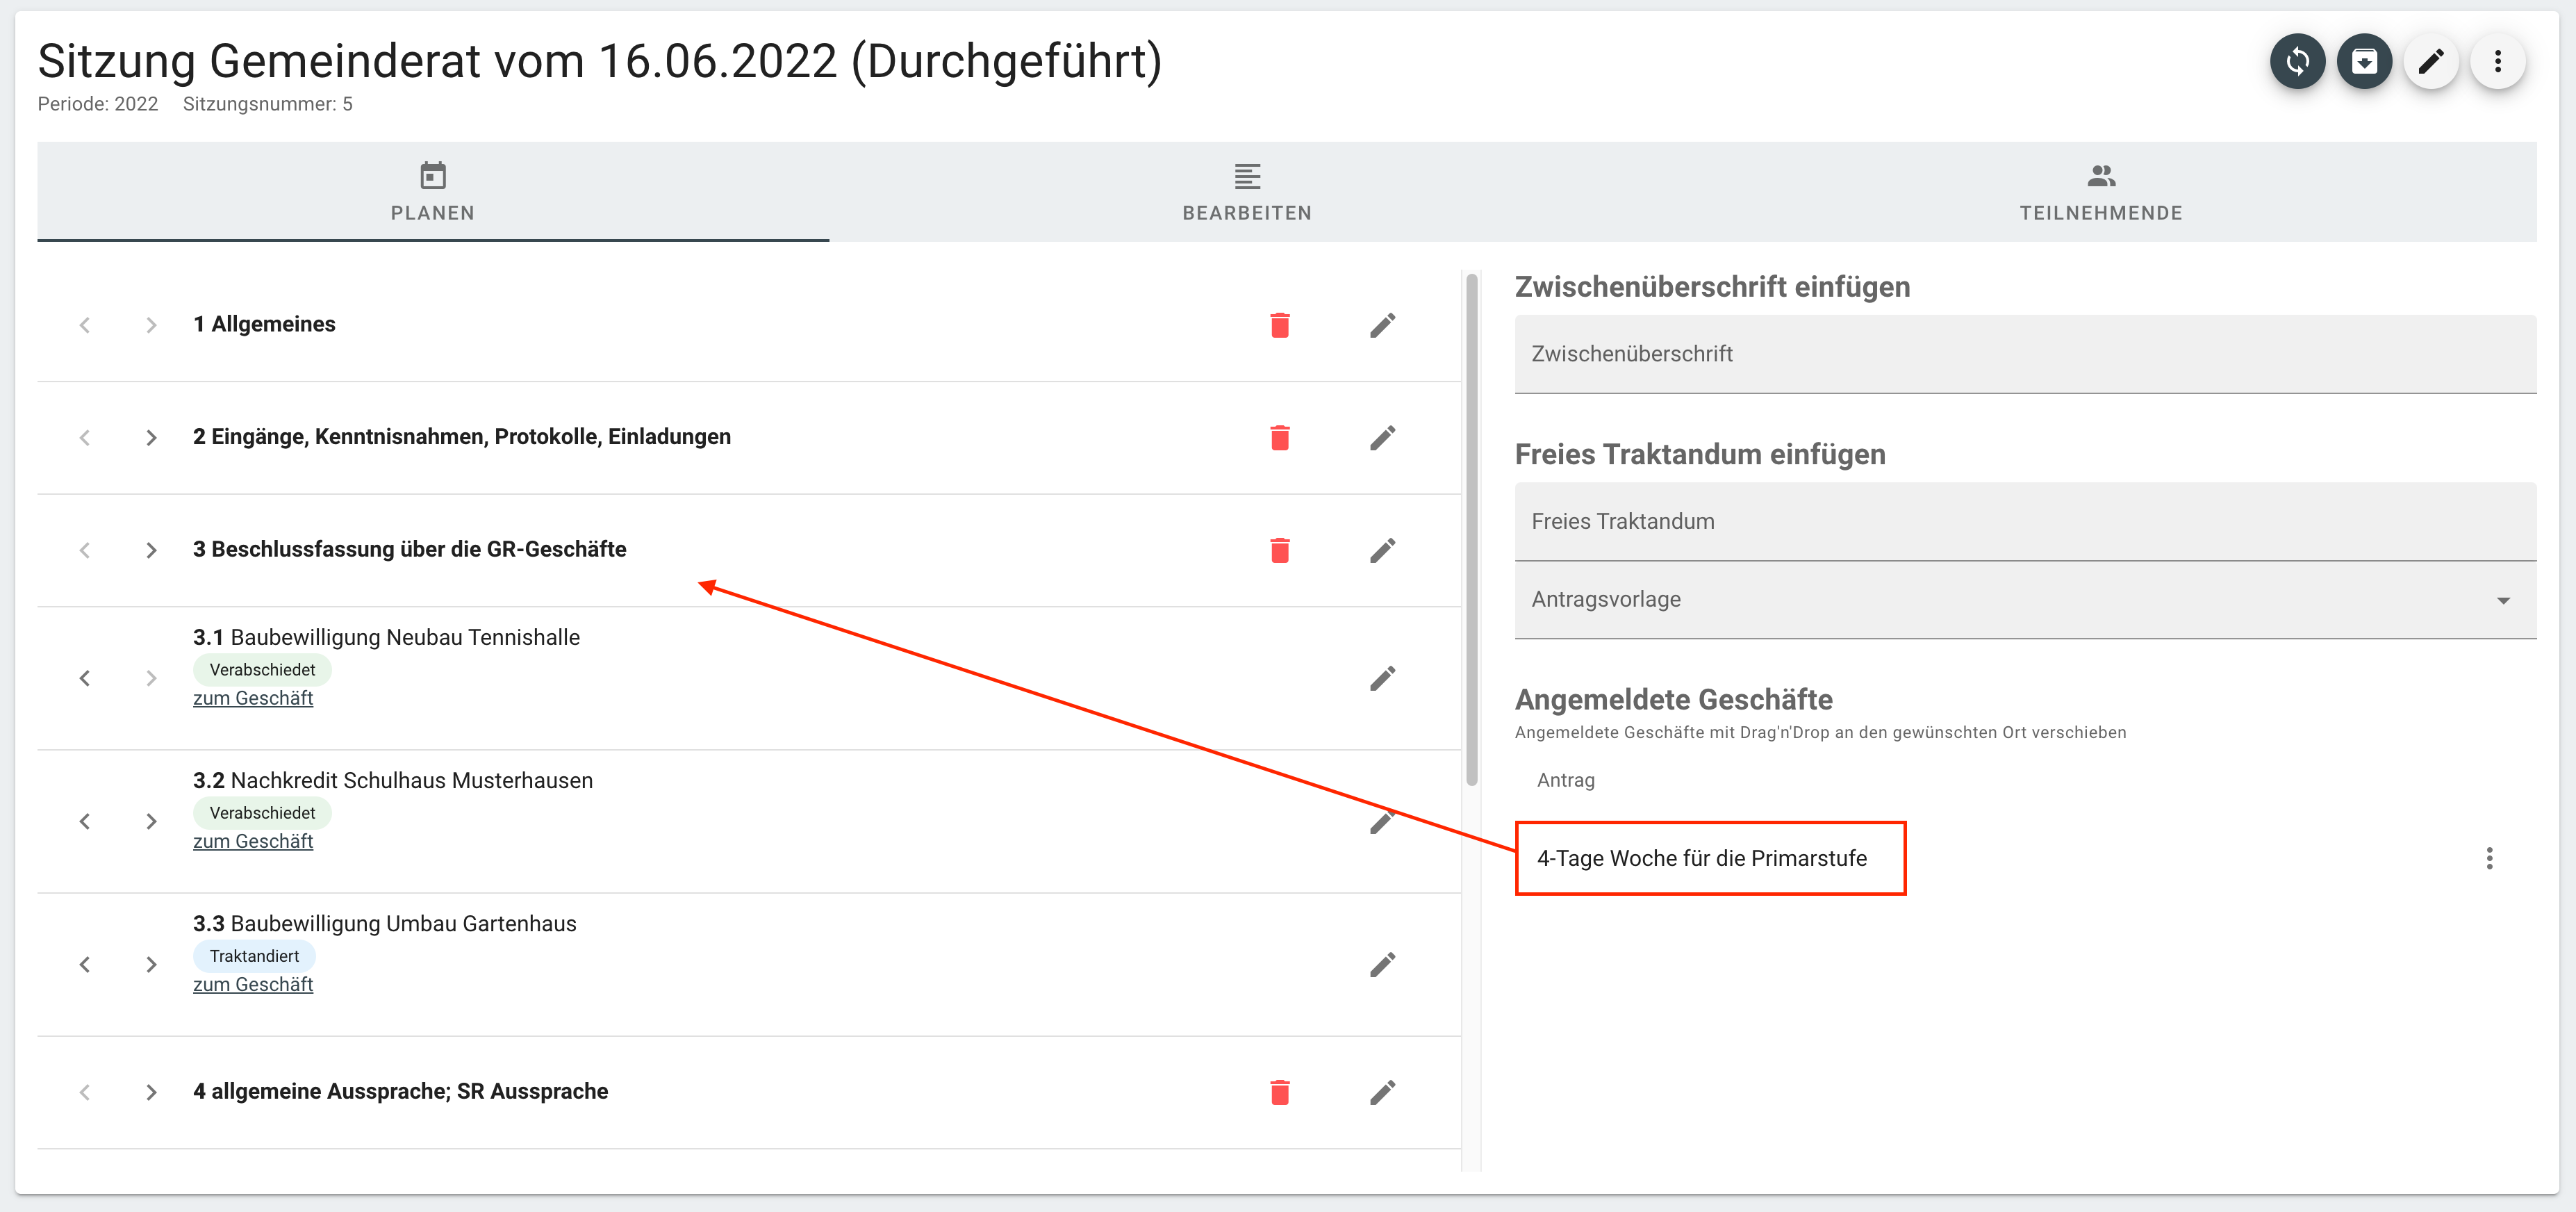Edit item 2 Eingänge, Kenntnisnahmen with pencil
The image size is (2576, 1212).
click(x=1382, y=438)
